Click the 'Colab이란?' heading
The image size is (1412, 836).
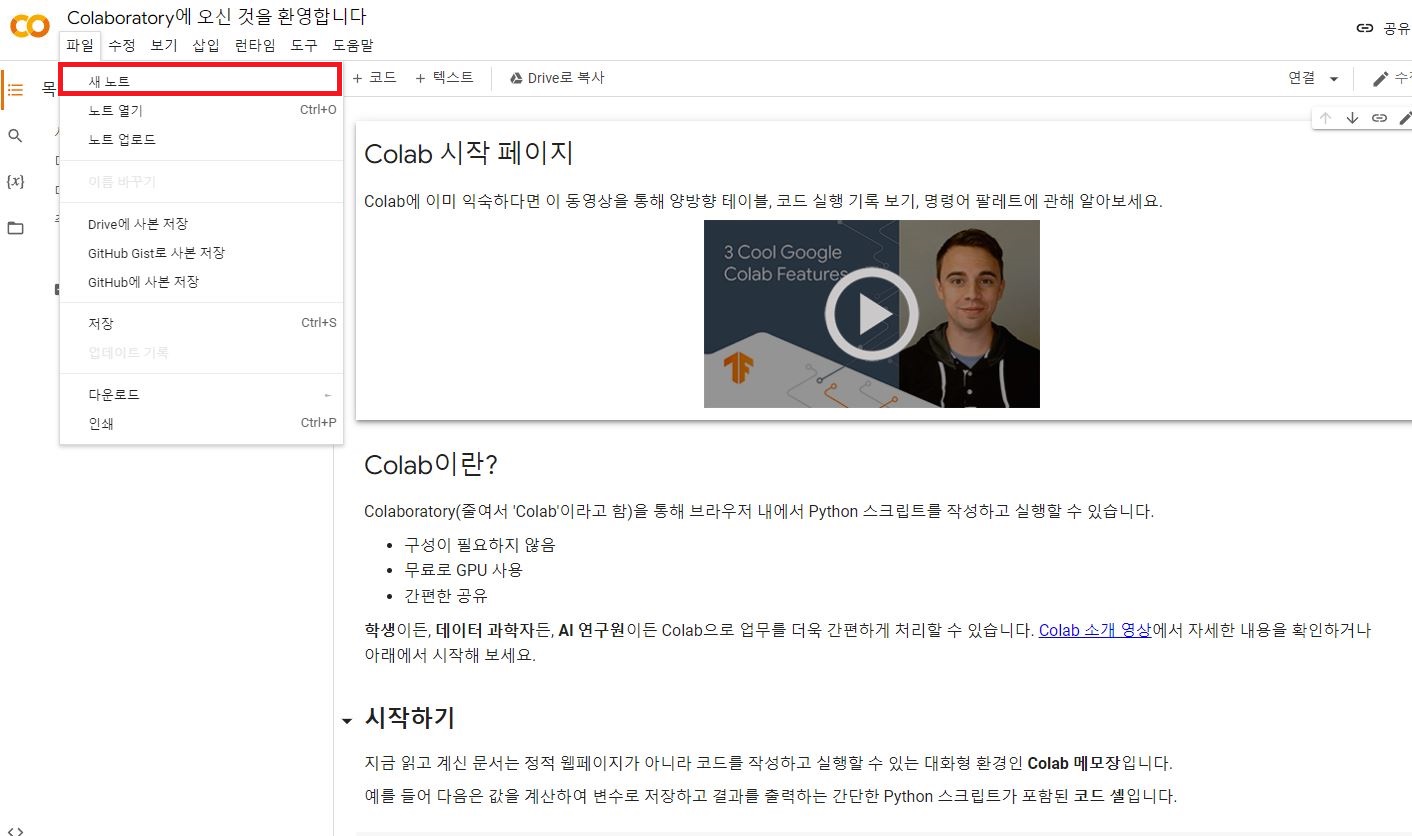click(x=431, y=465)
